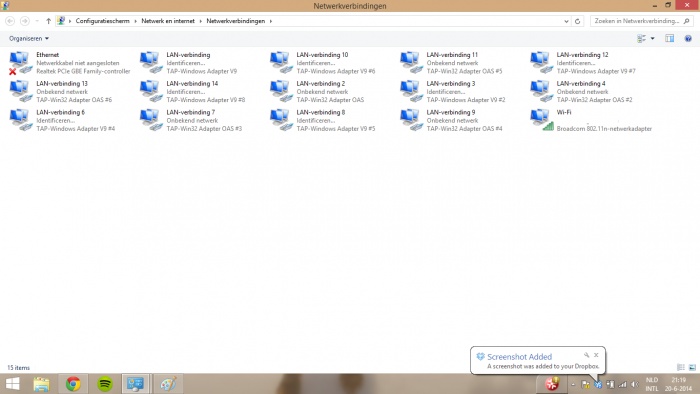This screenshot has width=700, height=394.
Task: Click the 'Broadcom 802.11n-netwerkadapter' text
Action: pyautogui.click(x=604, y=129)
